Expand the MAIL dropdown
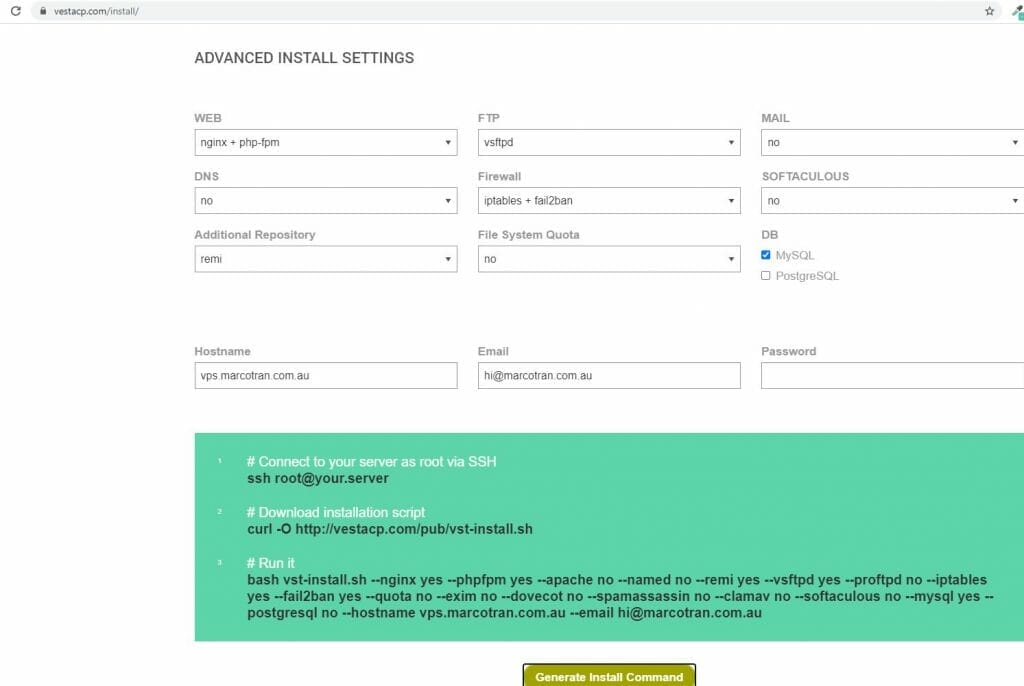 pos(890,142)
